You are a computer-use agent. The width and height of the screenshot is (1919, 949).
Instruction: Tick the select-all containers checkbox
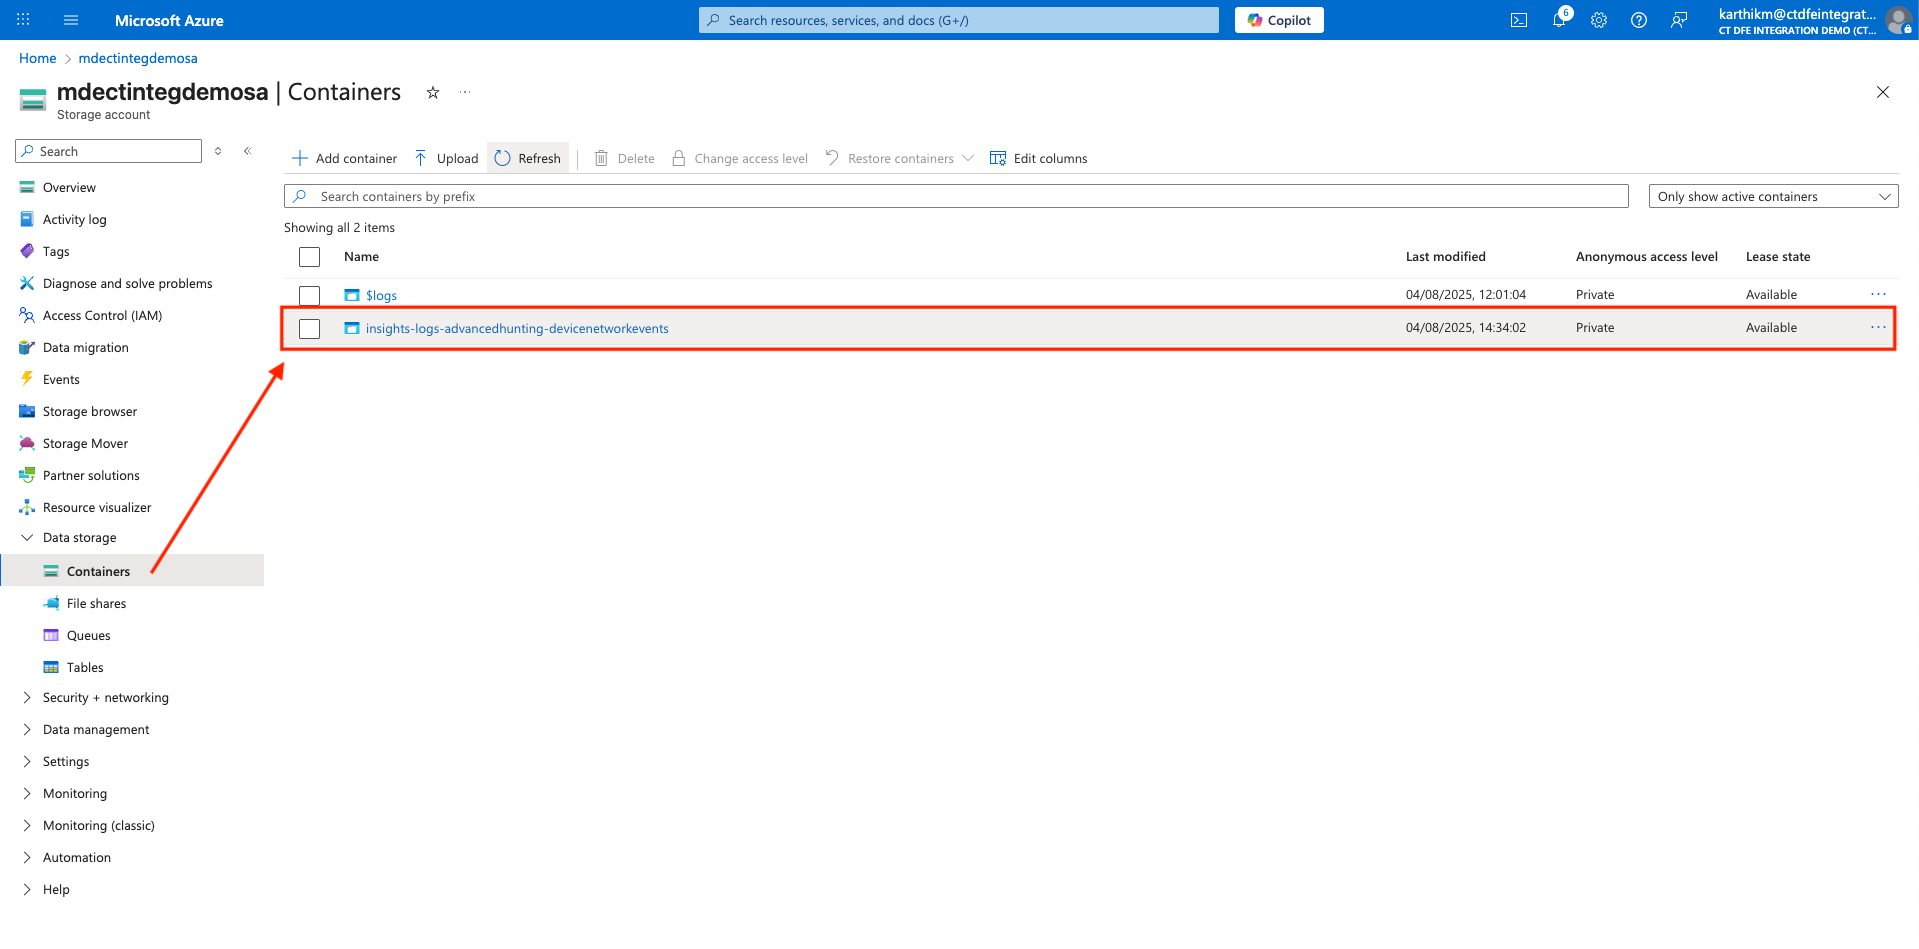(x=310, y=257)
